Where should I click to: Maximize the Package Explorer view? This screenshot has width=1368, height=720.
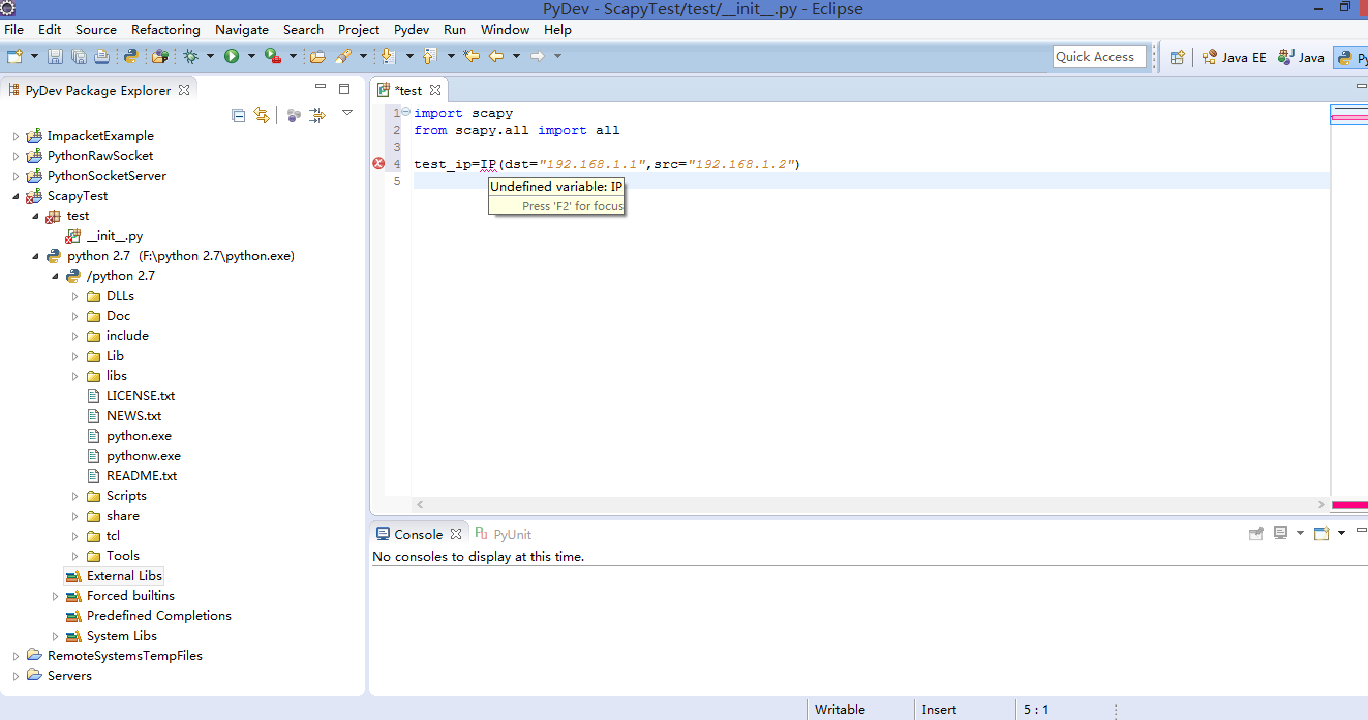pos(344,89)
